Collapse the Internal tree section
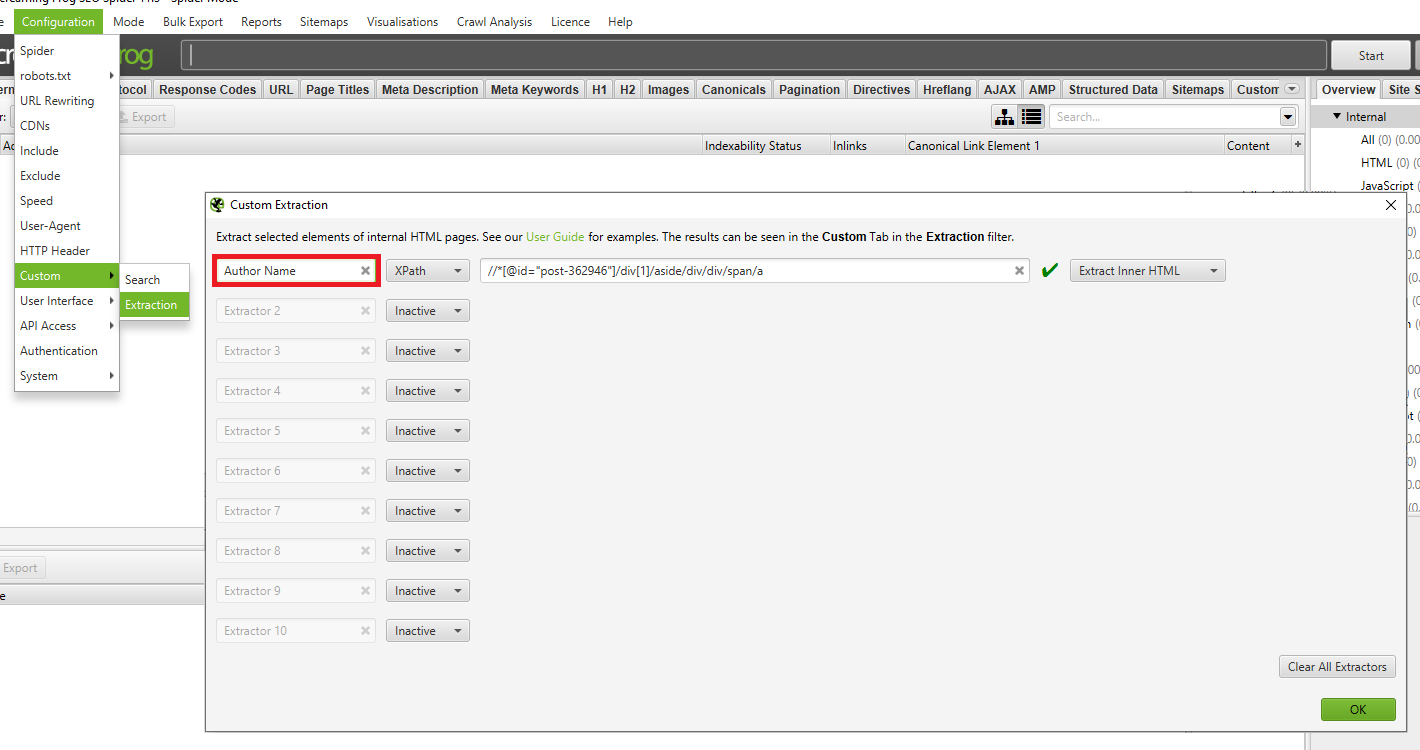This screenshot has width=1420, height=750. (1337, 117)
